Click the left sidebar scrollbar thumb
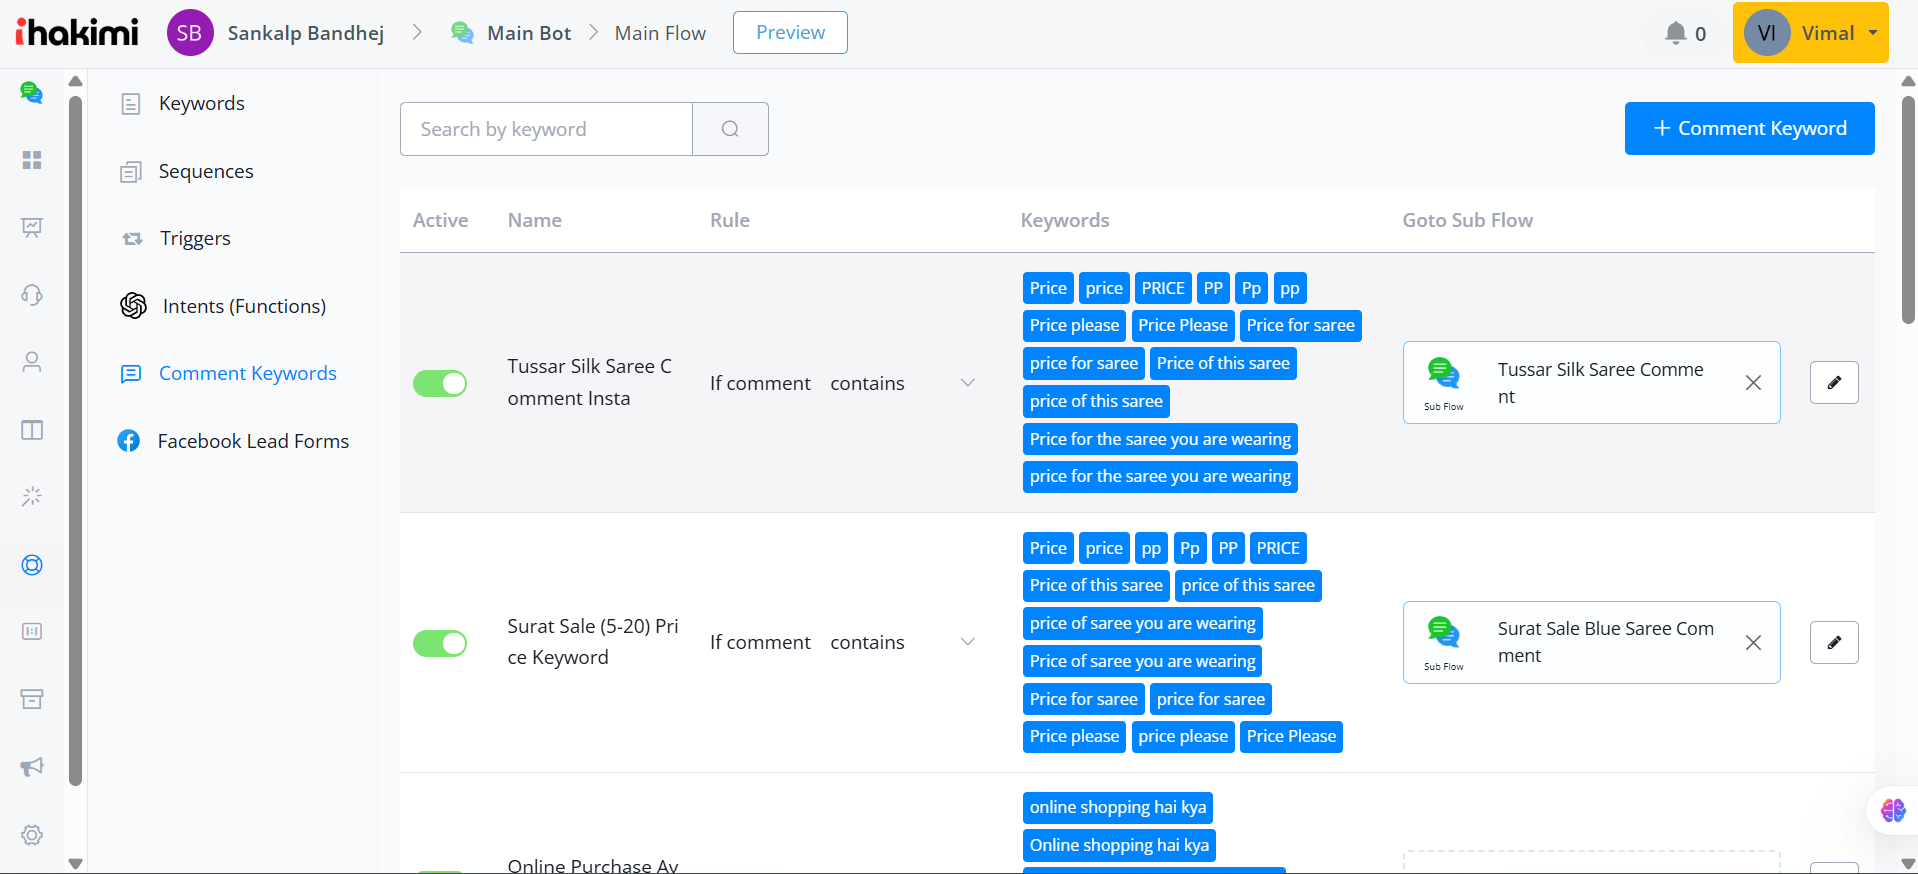1918x874 pixels. [x=76, y=440]
